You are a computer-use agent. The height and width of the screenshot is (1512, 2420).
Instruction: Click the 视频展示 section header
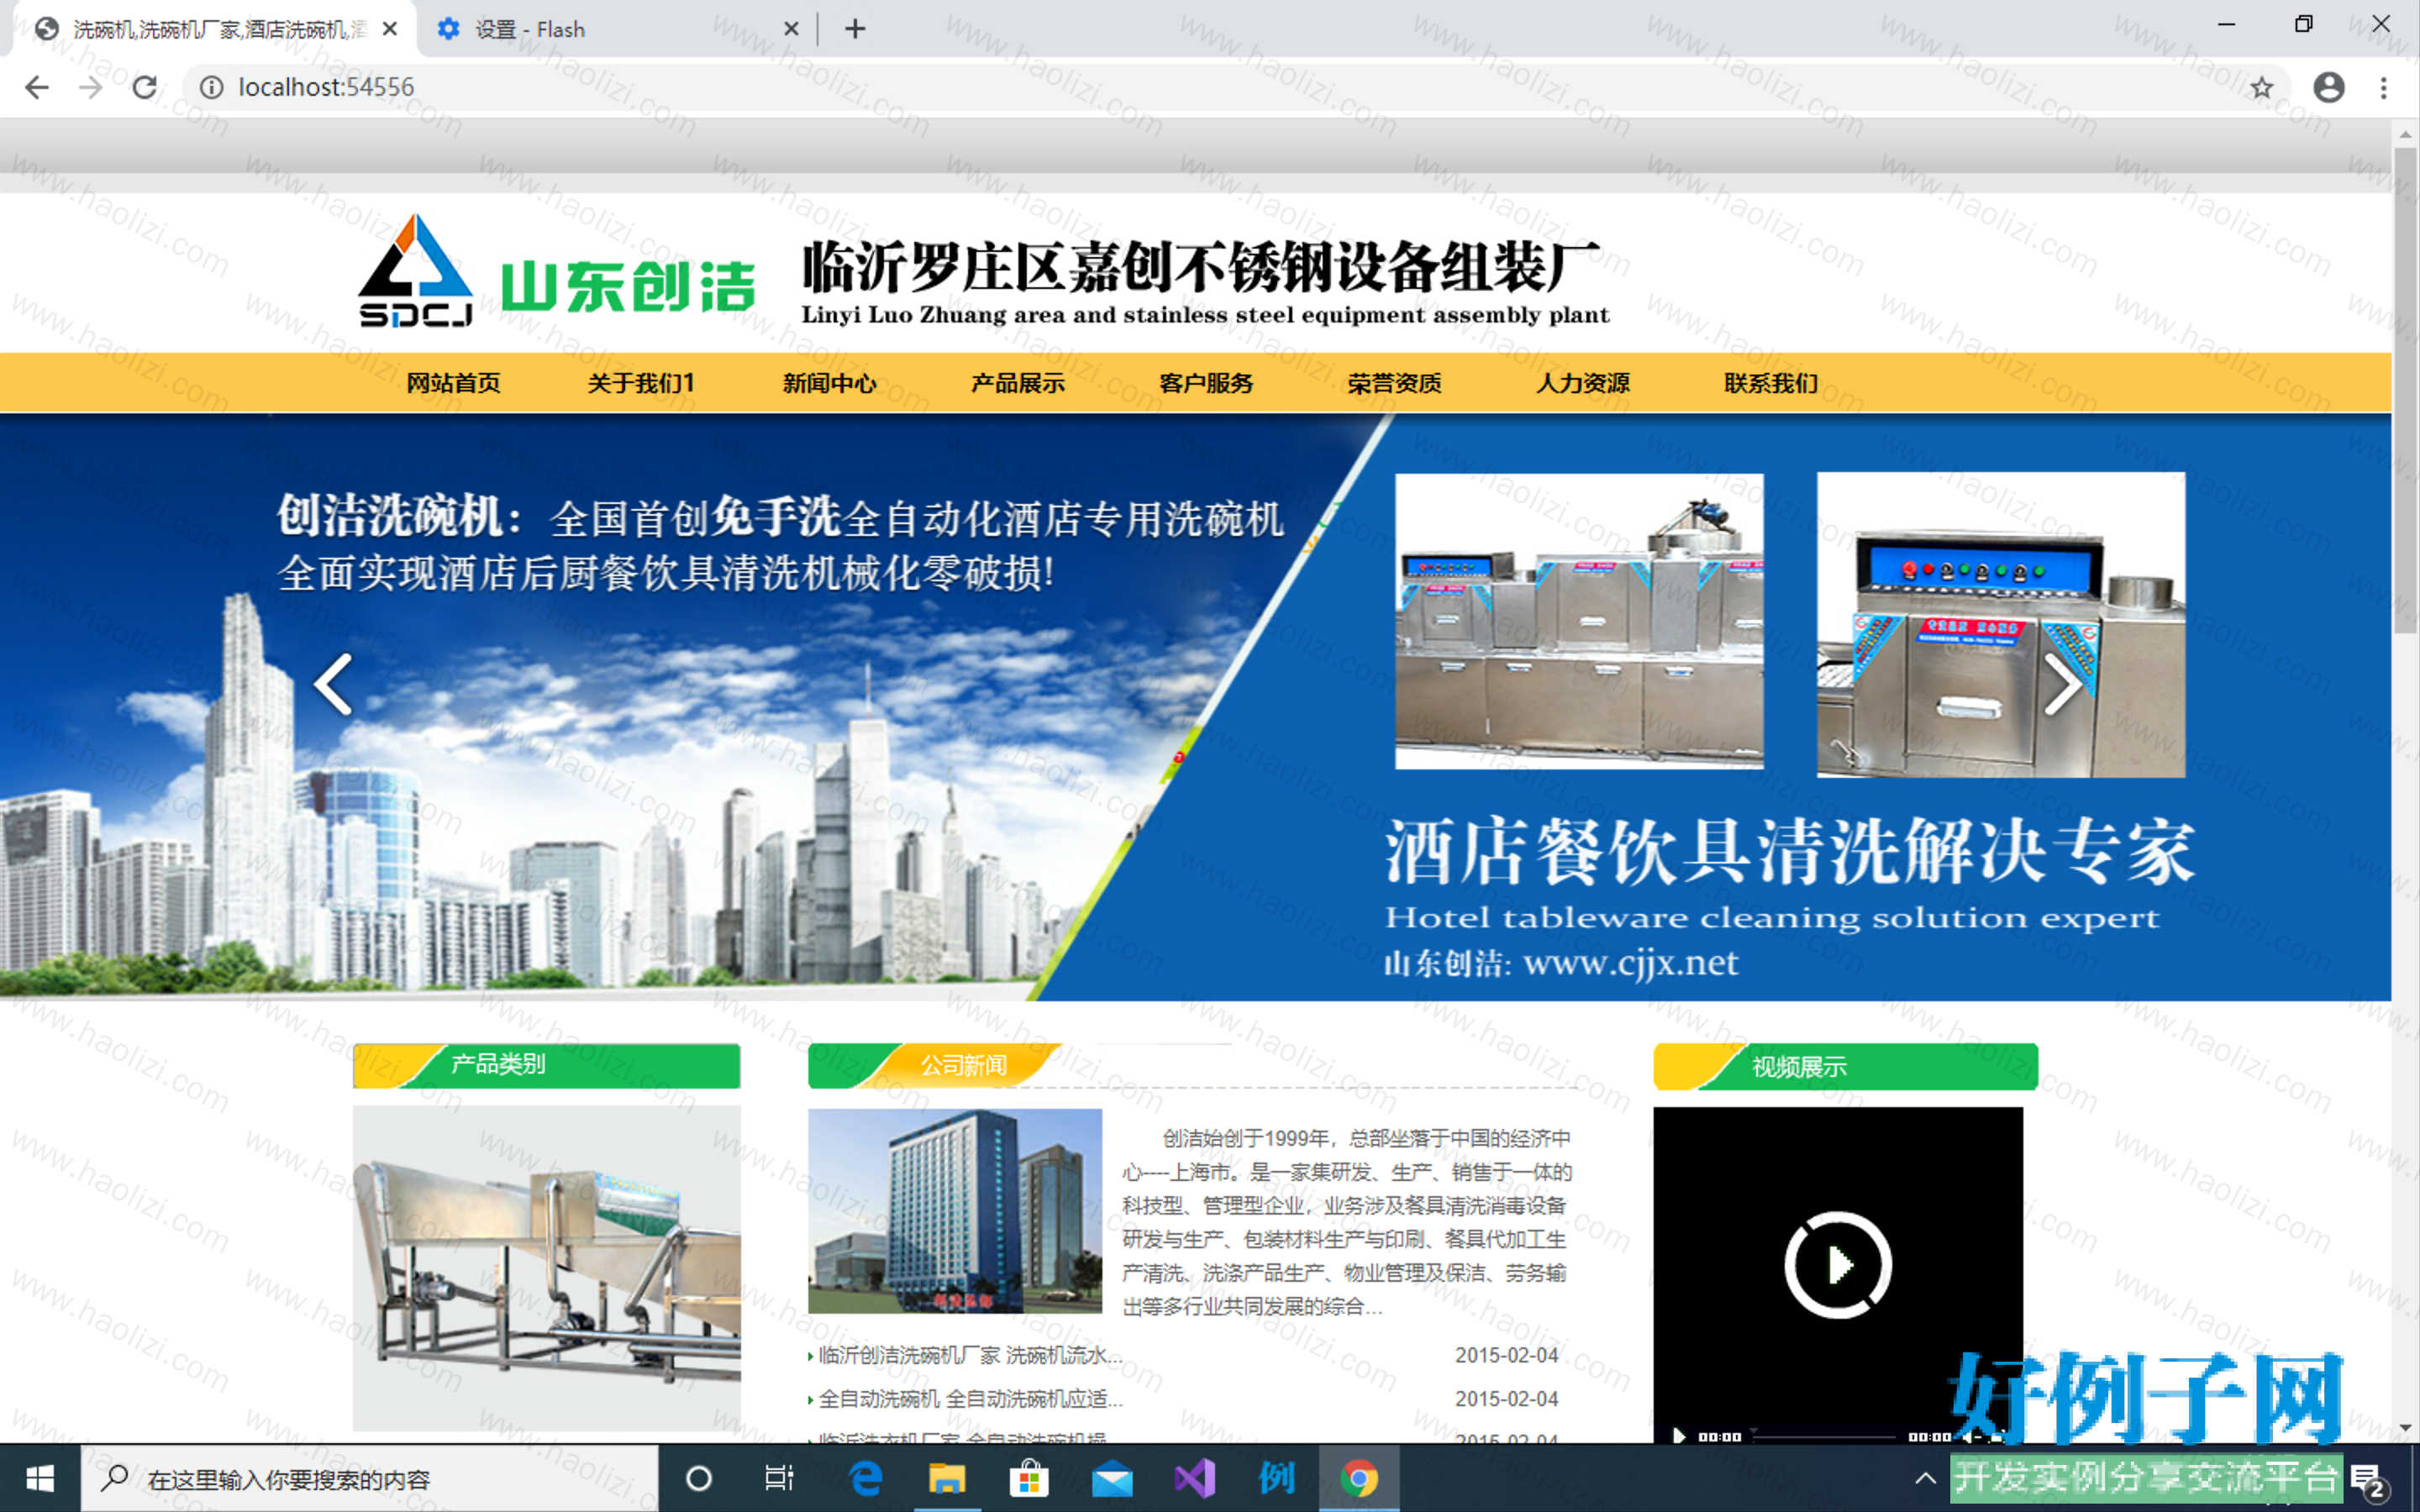(x=1846, y=1067)
